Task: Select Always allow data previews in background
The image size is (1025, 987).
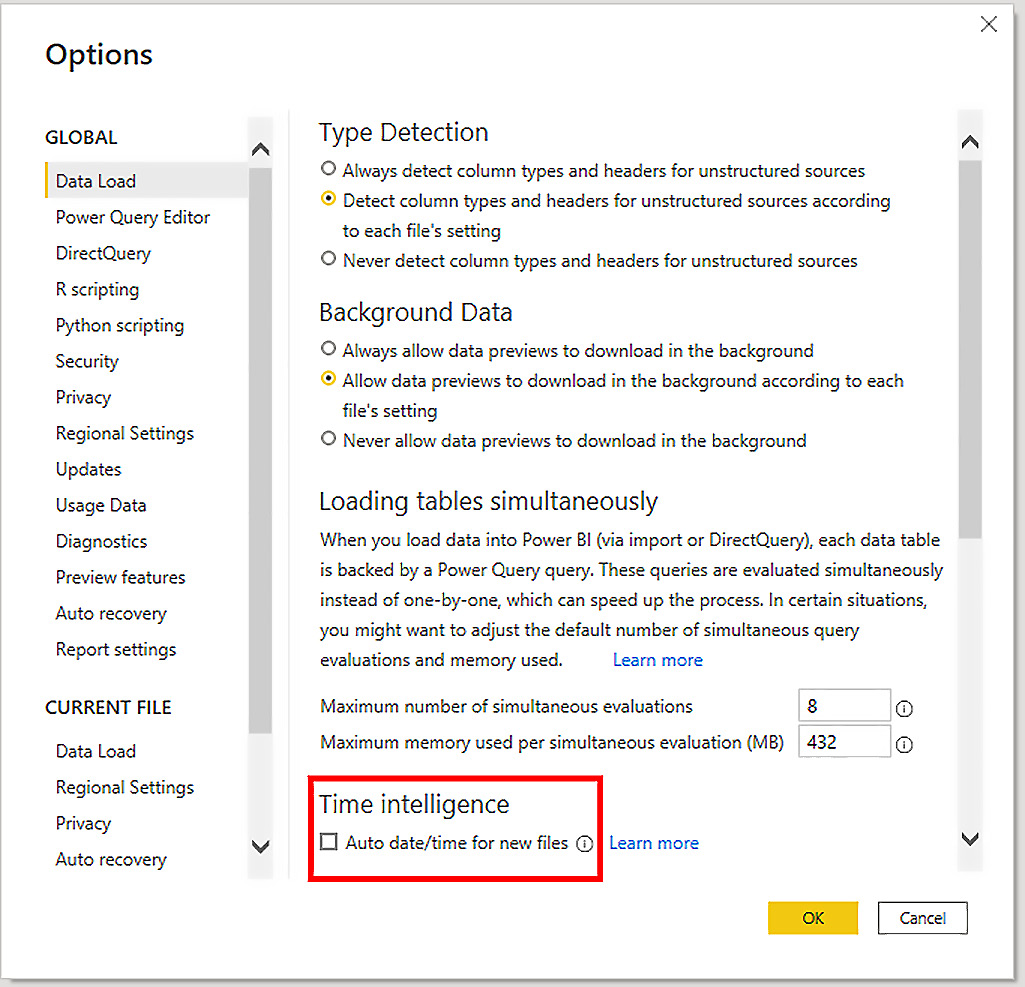Action: click(328, 350)
